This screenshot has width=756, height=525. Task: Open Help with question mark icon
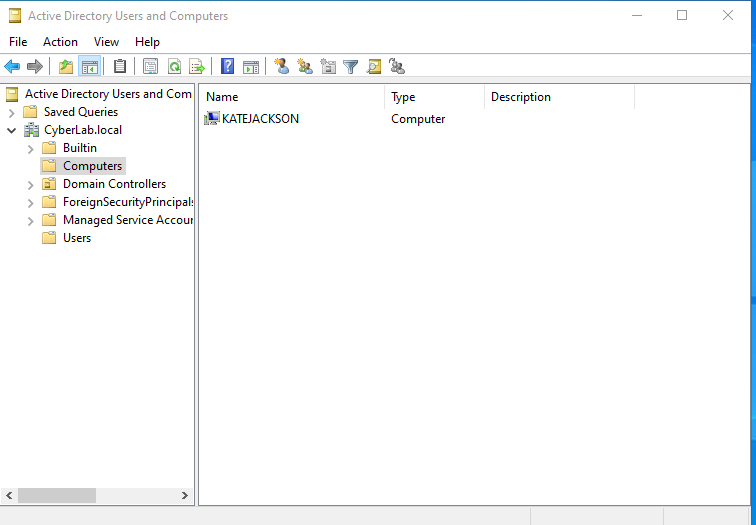pyautogui.click(x=227, y=66)
